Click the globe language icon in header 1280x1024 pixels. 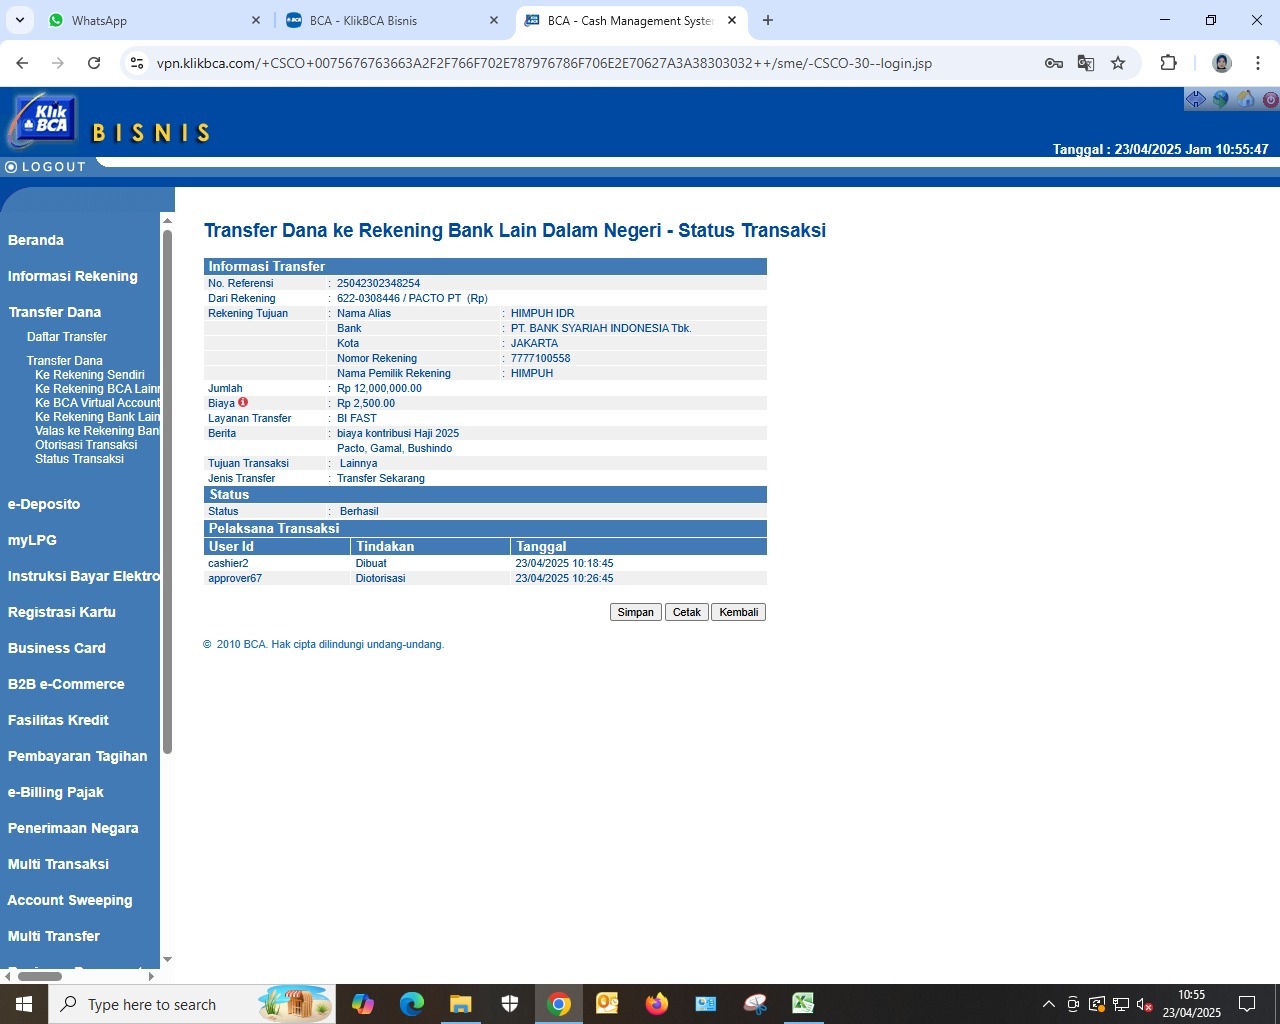1221,99
